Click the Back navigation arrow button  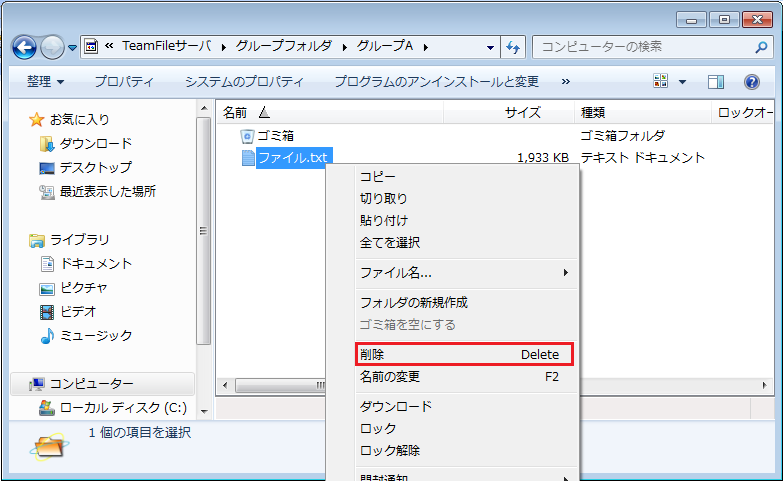[25, 46]
